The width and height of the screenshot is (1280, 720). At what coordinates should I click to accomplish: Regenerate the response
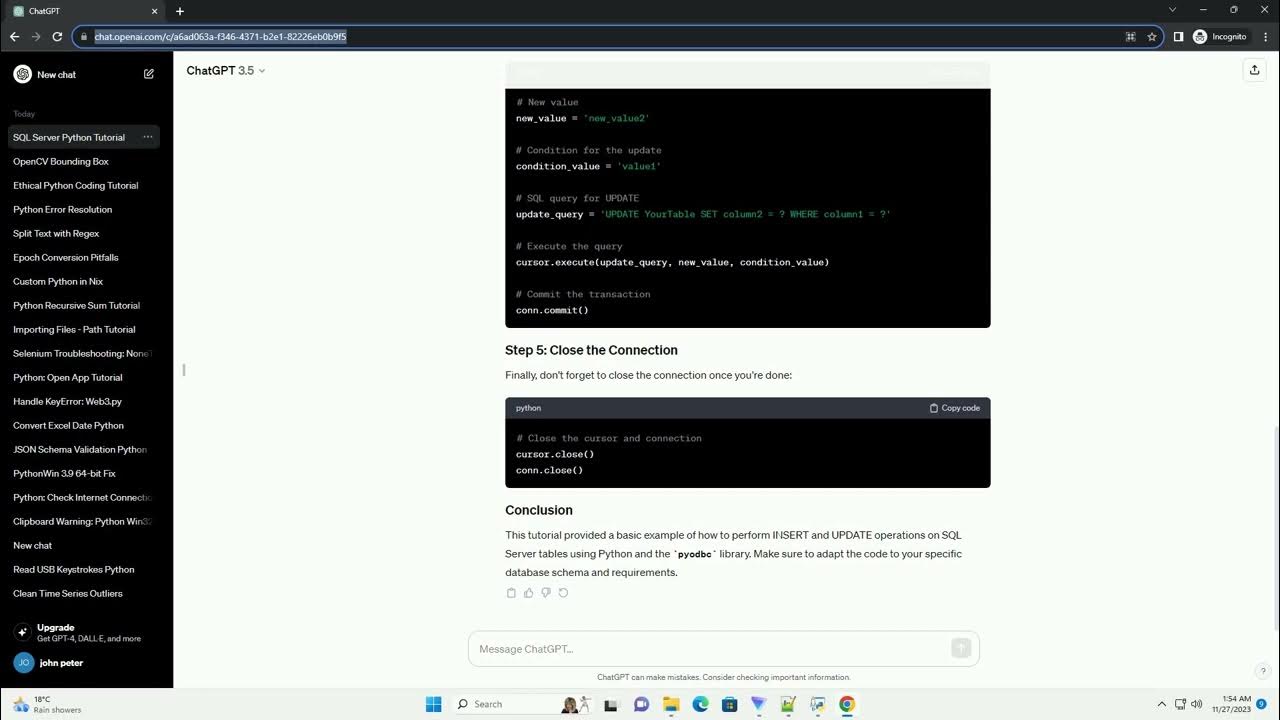(x=563, y=593)
